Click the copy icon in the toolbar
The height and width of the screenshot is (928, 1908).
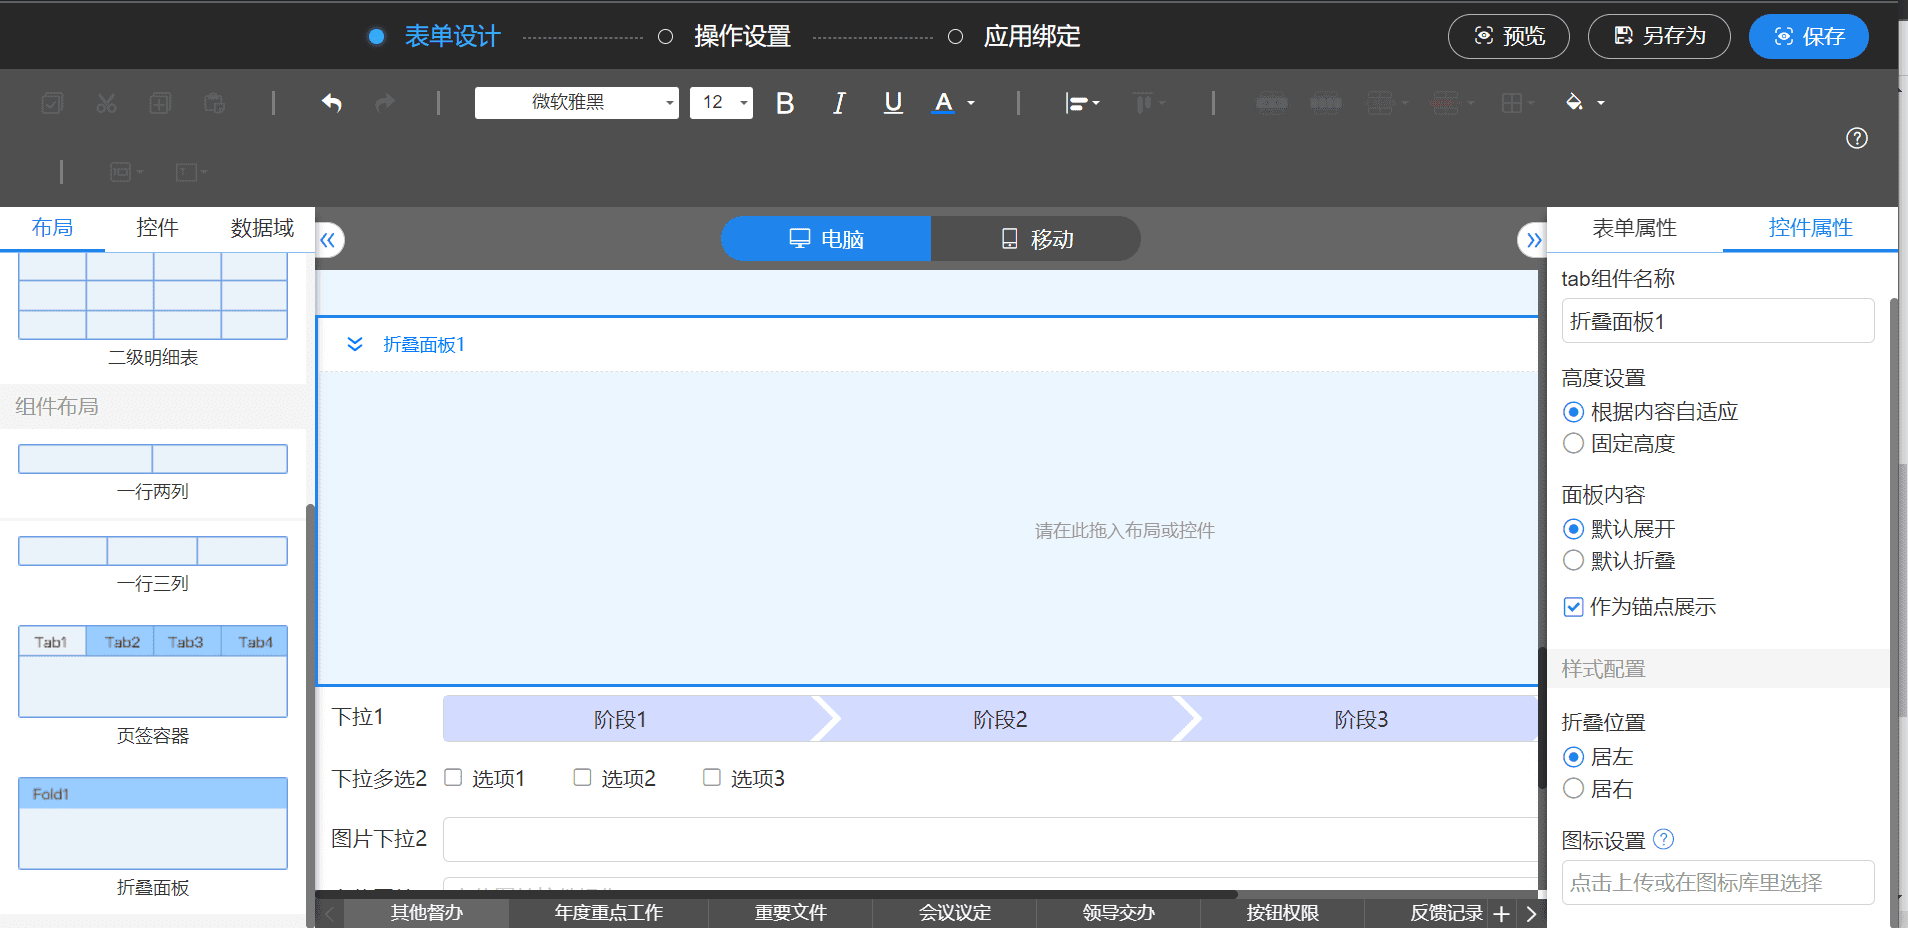(160, 103)
